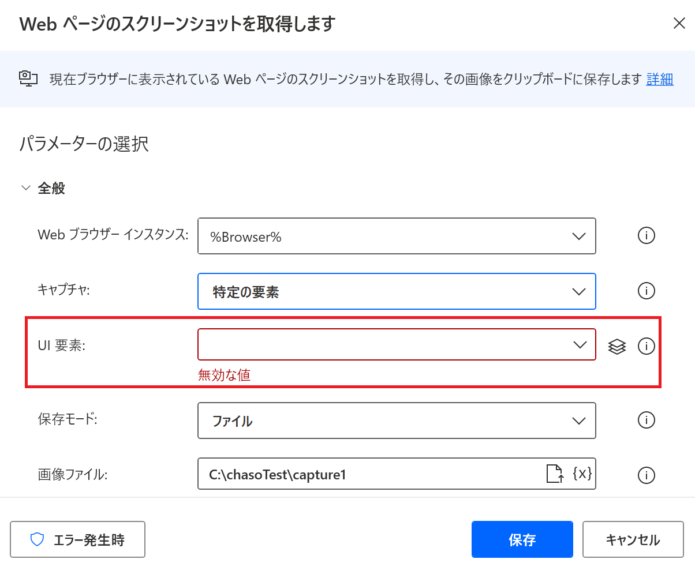Click the 画像ファイル path text field
The height and width of the screenshot is (563, 695).
[x=370, y=474]
